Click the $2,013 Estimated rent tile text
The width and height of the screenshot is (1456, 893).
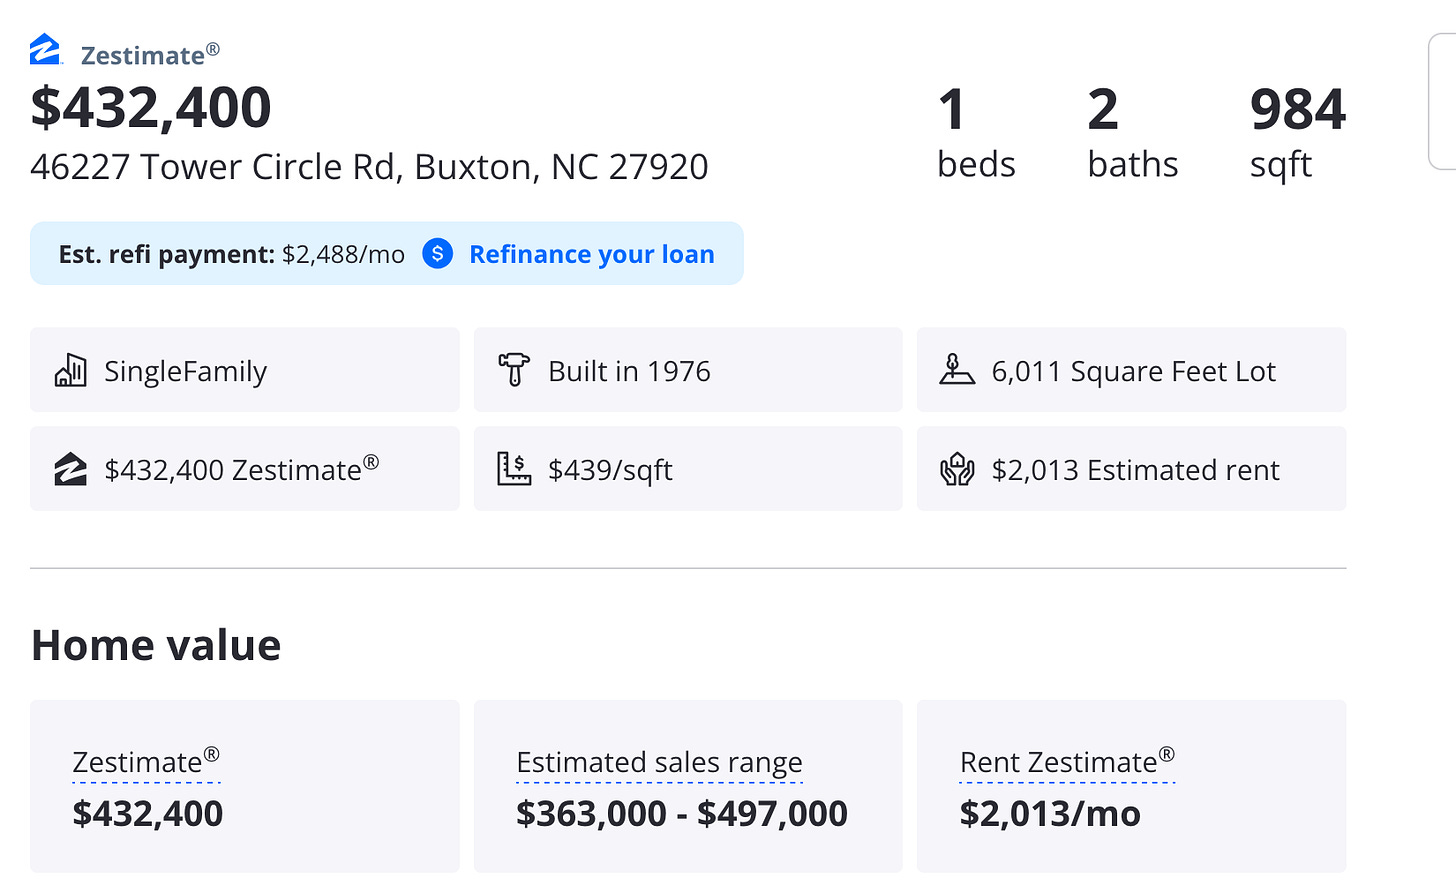[1135, 470]
